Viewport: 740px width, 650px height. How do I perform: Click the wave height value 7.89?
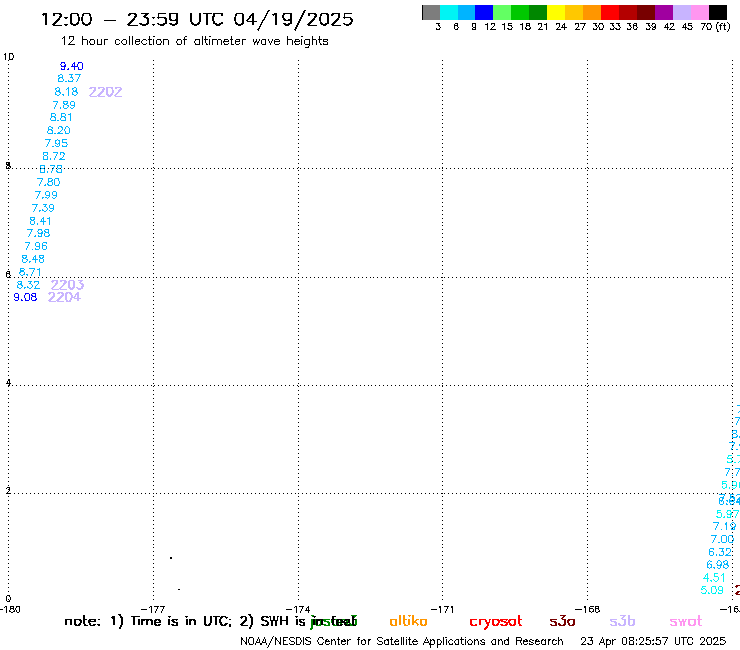(64, 105)
